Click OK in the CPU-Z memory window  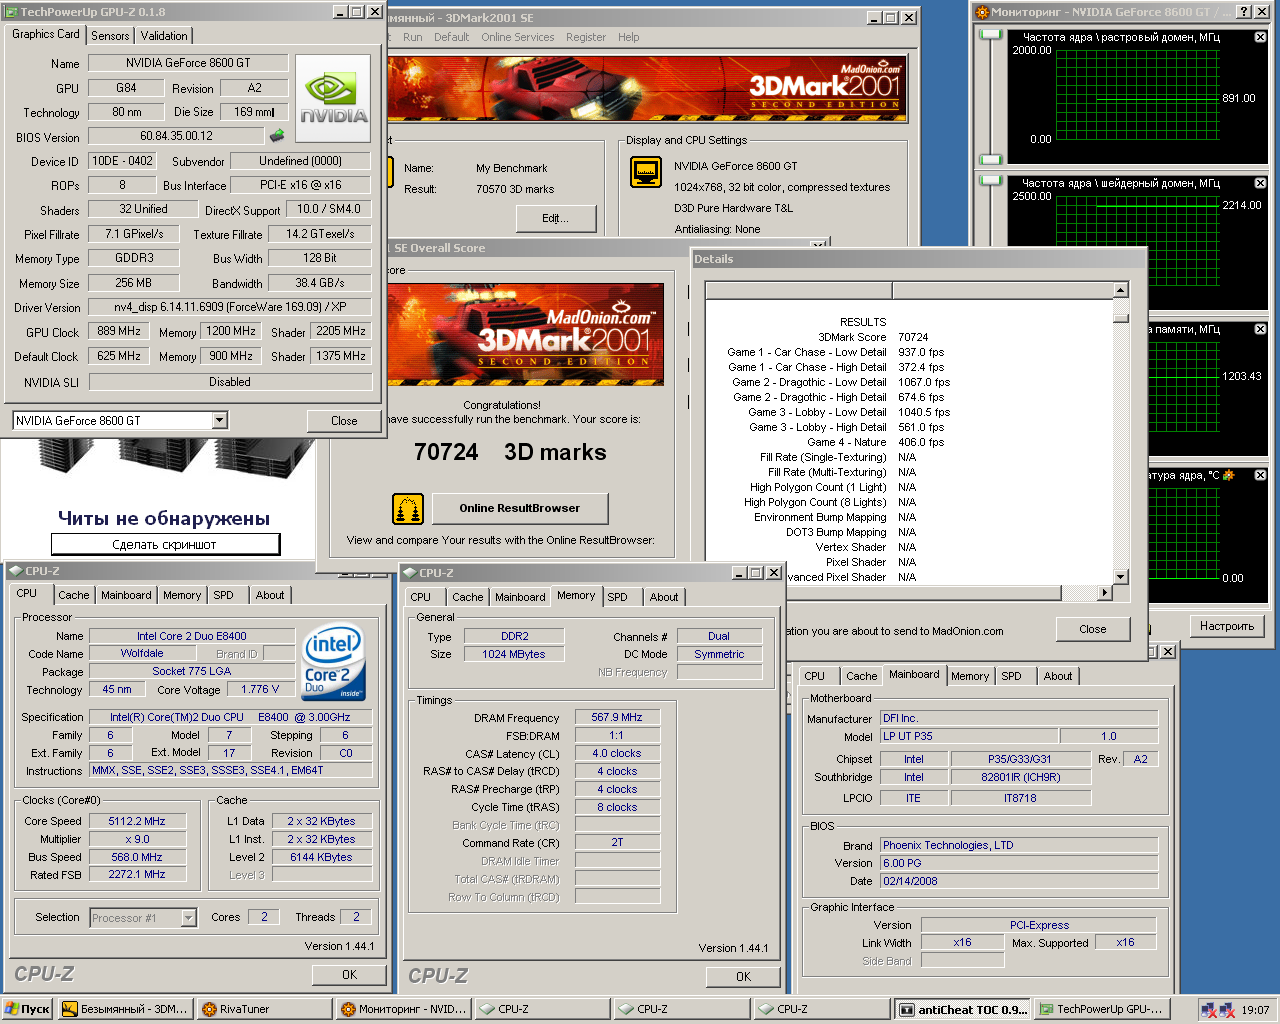pyautogui.click(x=743, y=977)
